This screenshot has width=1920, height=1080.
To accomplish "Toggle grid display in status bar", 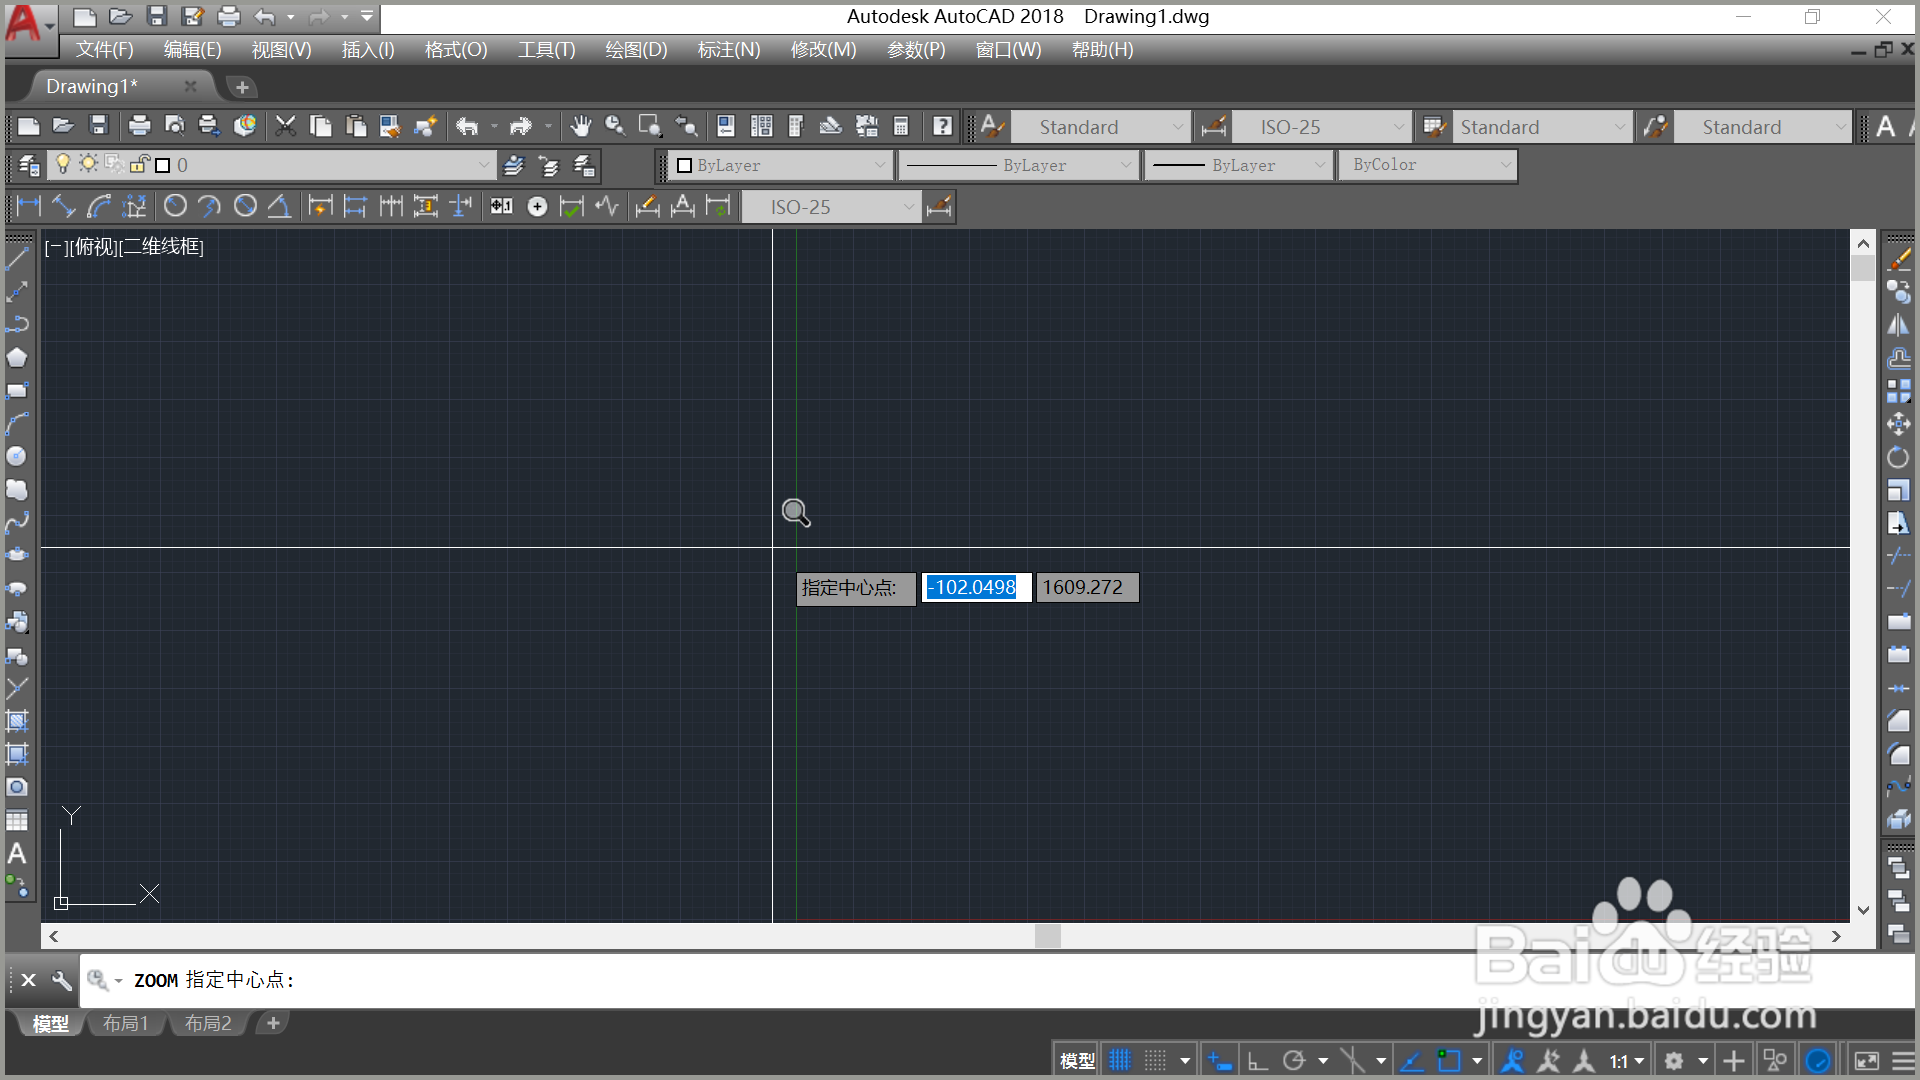I will [1120, 1060].
